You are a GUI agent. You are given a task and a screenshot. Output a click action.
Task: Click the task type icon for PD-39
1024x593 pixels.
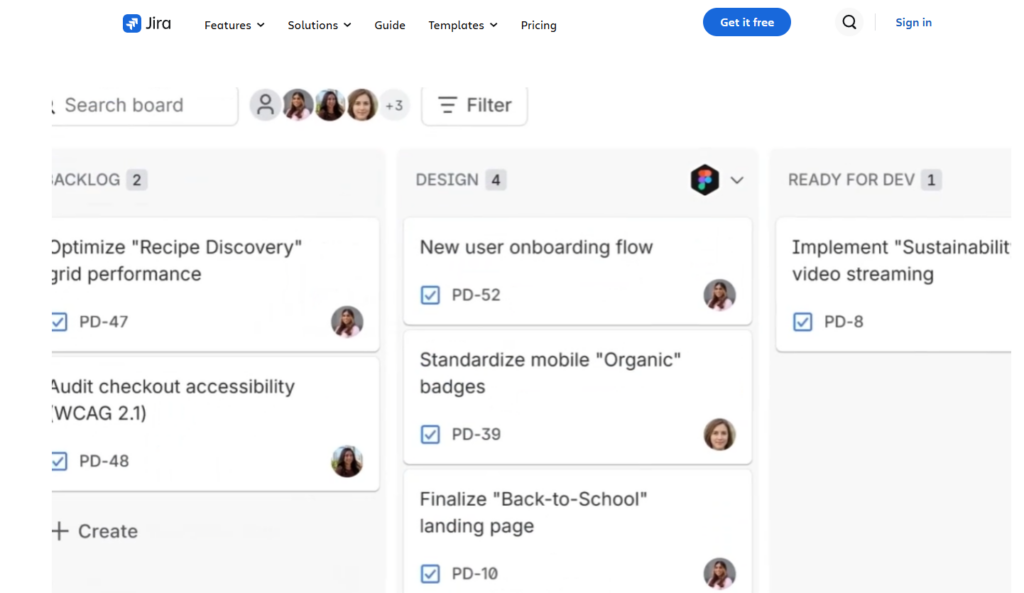pos(430,434)
